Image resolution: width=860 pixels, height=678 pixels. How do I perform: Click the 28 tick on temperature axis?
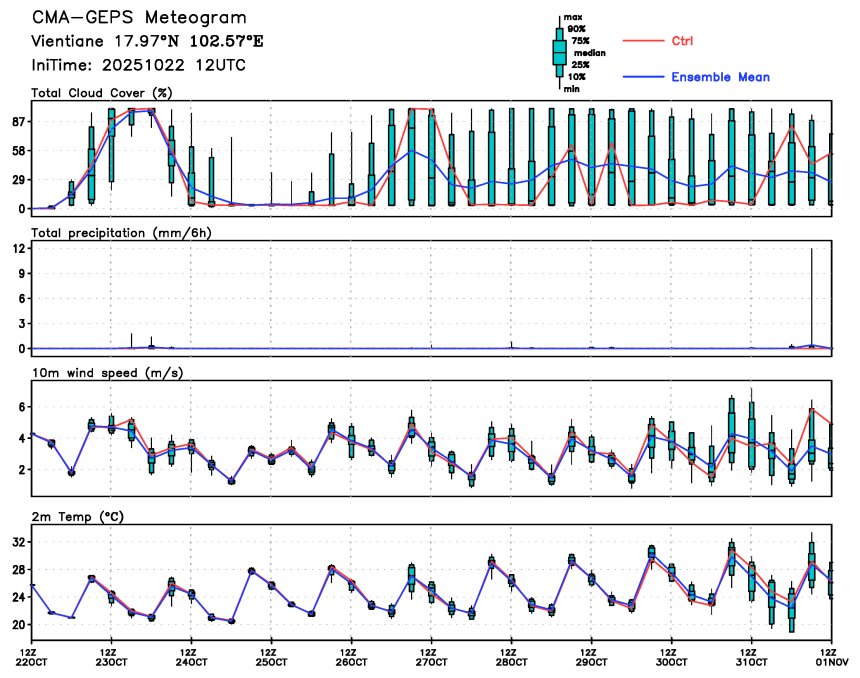click(17, 569)
